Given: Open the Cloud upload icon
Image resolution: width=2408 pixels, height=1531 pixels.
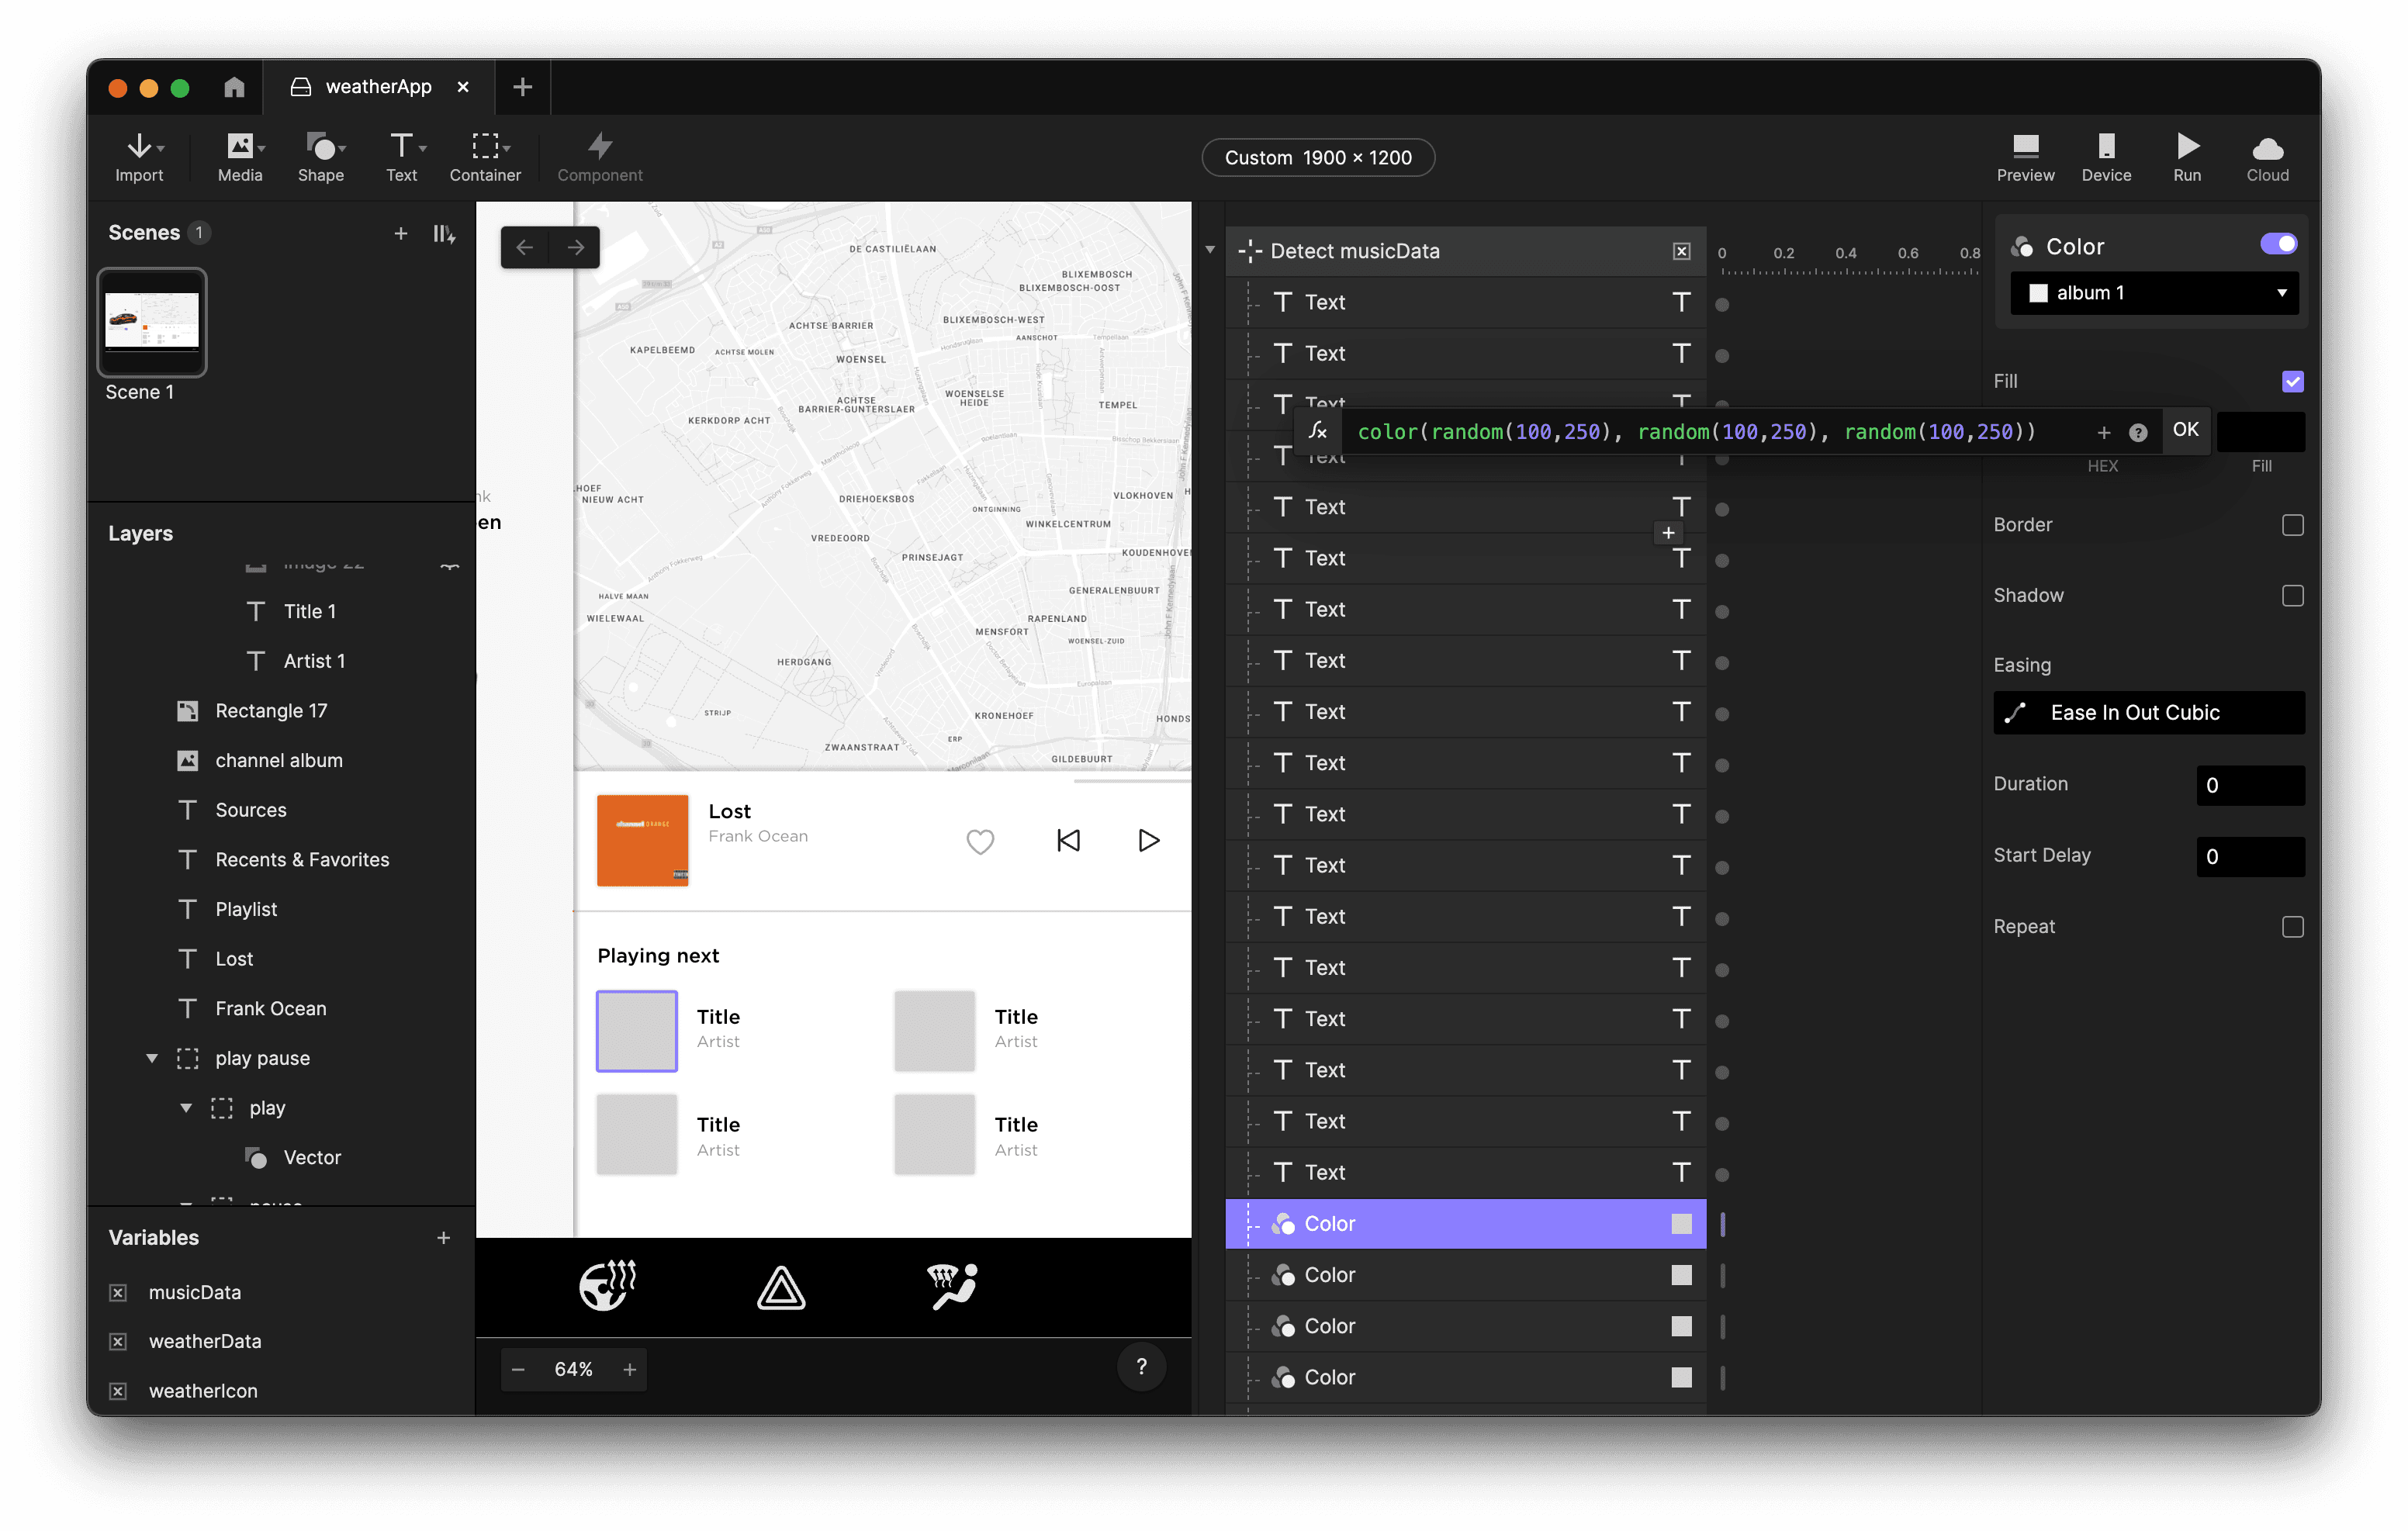Looking at the screenshot, I should 2267,157.
